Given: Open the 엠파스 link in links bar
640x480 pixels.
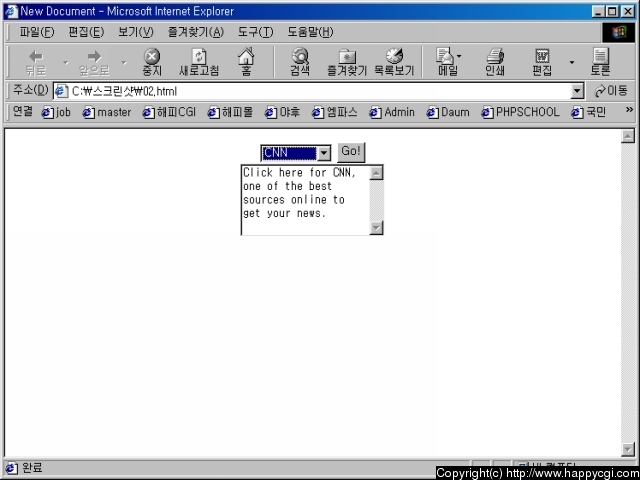Looking at the screenshot, I should 335,112.
